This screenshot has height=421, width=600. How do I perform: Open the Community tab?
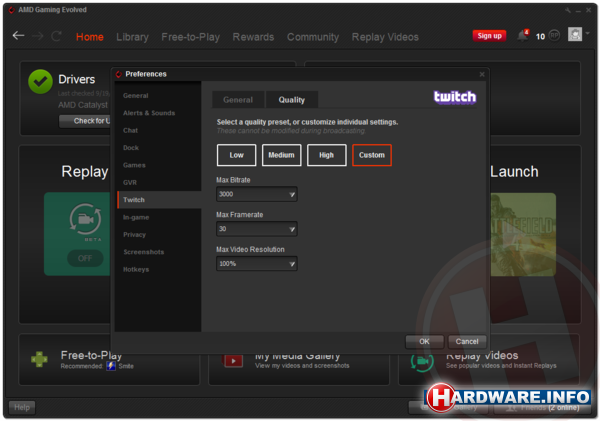click(x=313, y=37)
